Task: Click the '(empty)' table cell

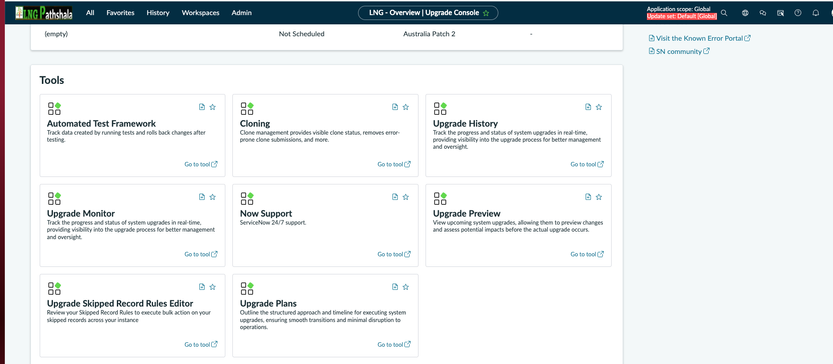Action: 56,34
